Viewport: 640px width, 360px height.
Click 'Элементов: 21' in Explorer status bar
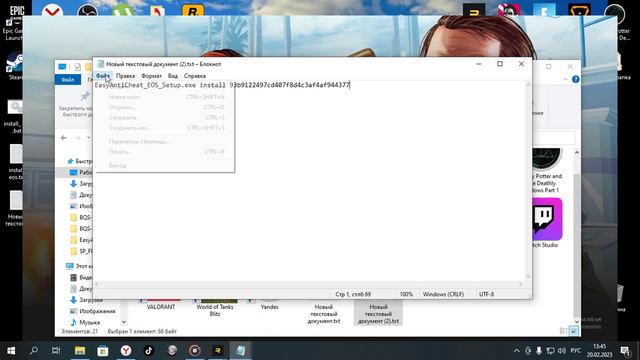tap(79, 331)
